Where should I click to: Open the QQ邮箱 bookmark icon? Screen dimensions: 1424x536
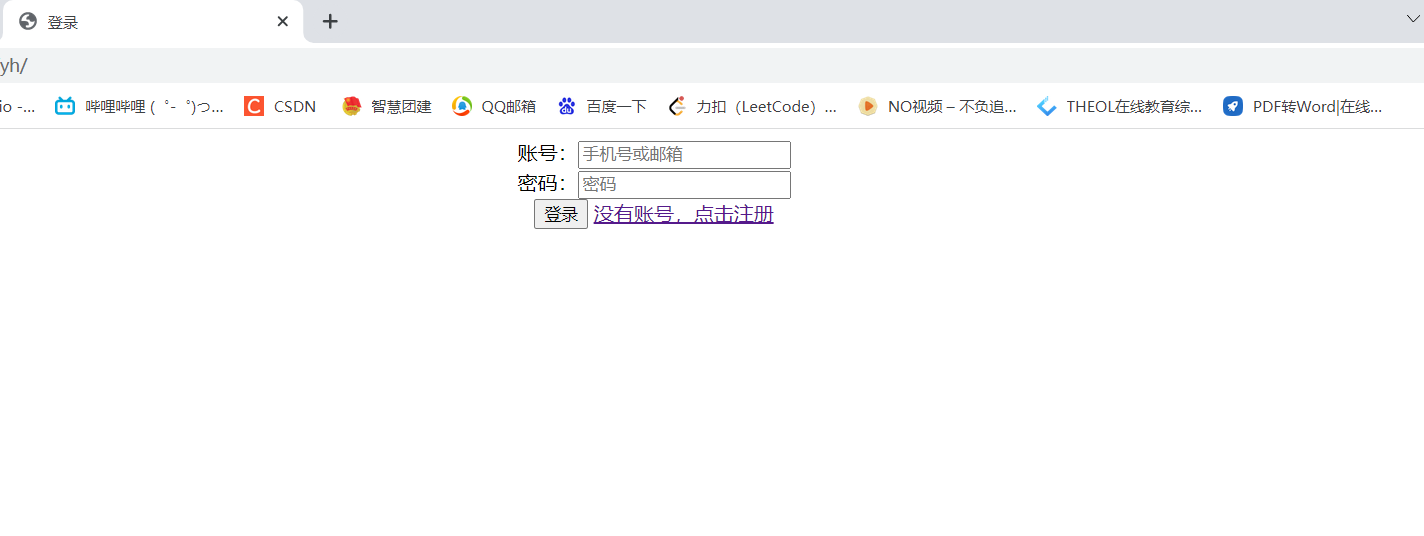tap(461, 106)
